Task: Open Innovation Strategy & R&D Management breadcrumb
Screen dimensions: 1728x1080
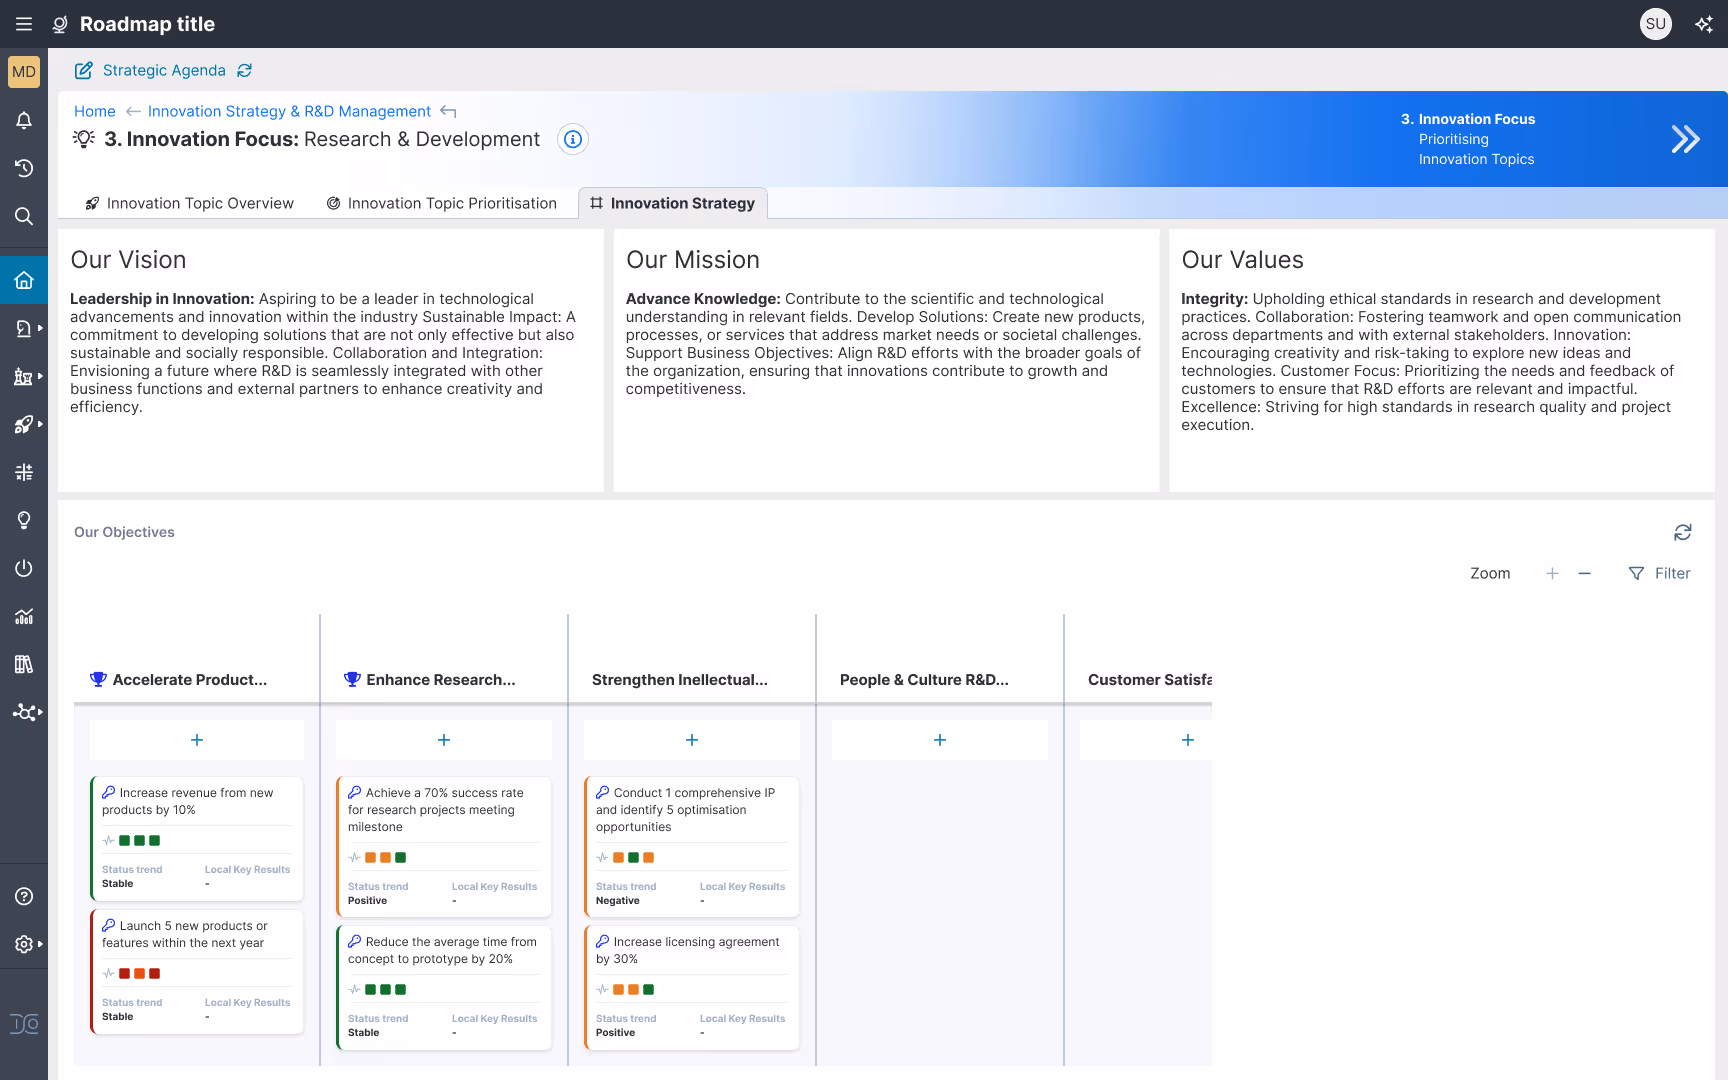Action: [x=289, y=111]
